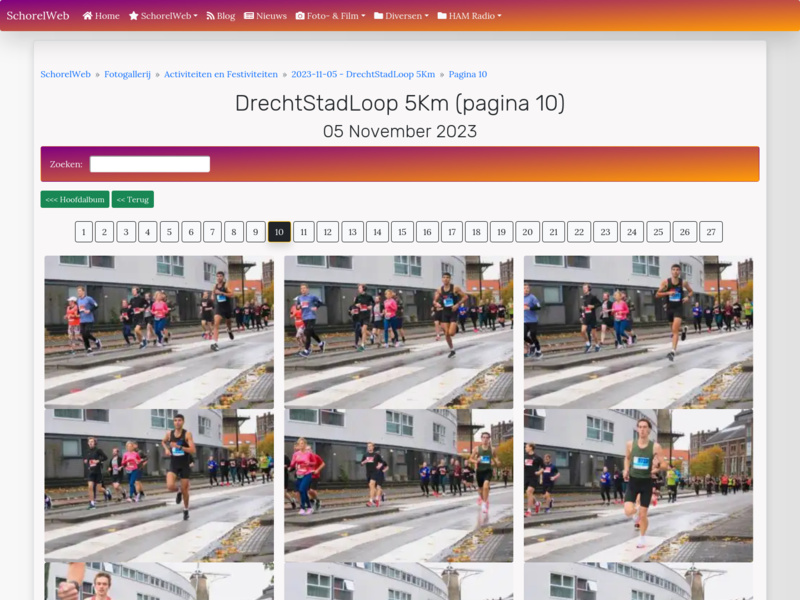Go to gallery page 6
The image size is (800, 600).
[191, 232]
